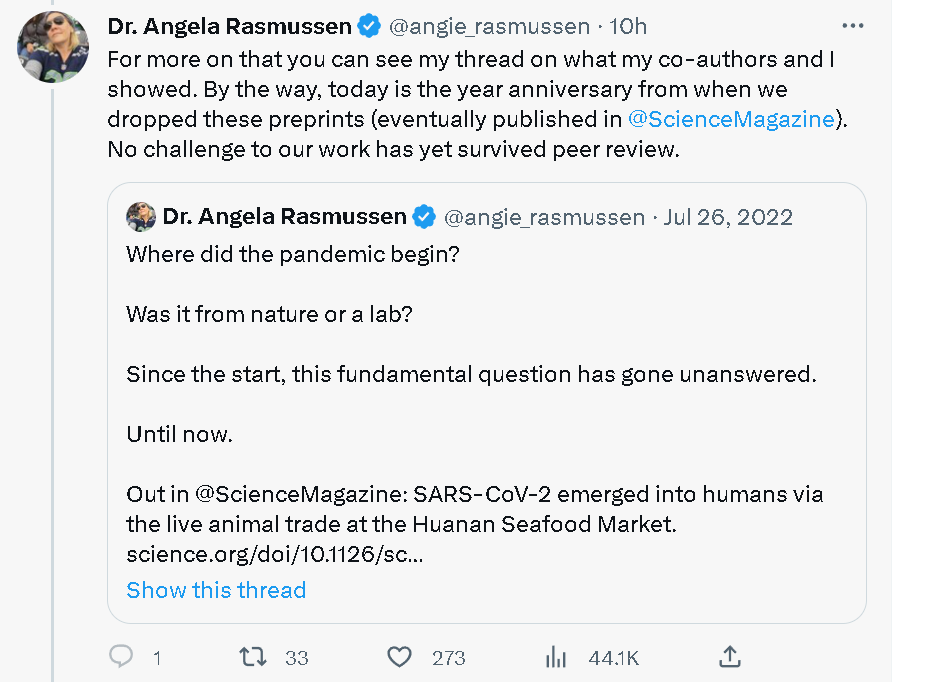Open the main tweet's author name Dr. Angela Rasmussen
The width and height of the screenshot is (937, 682).
pyautogui.click(x=229, y=26)
